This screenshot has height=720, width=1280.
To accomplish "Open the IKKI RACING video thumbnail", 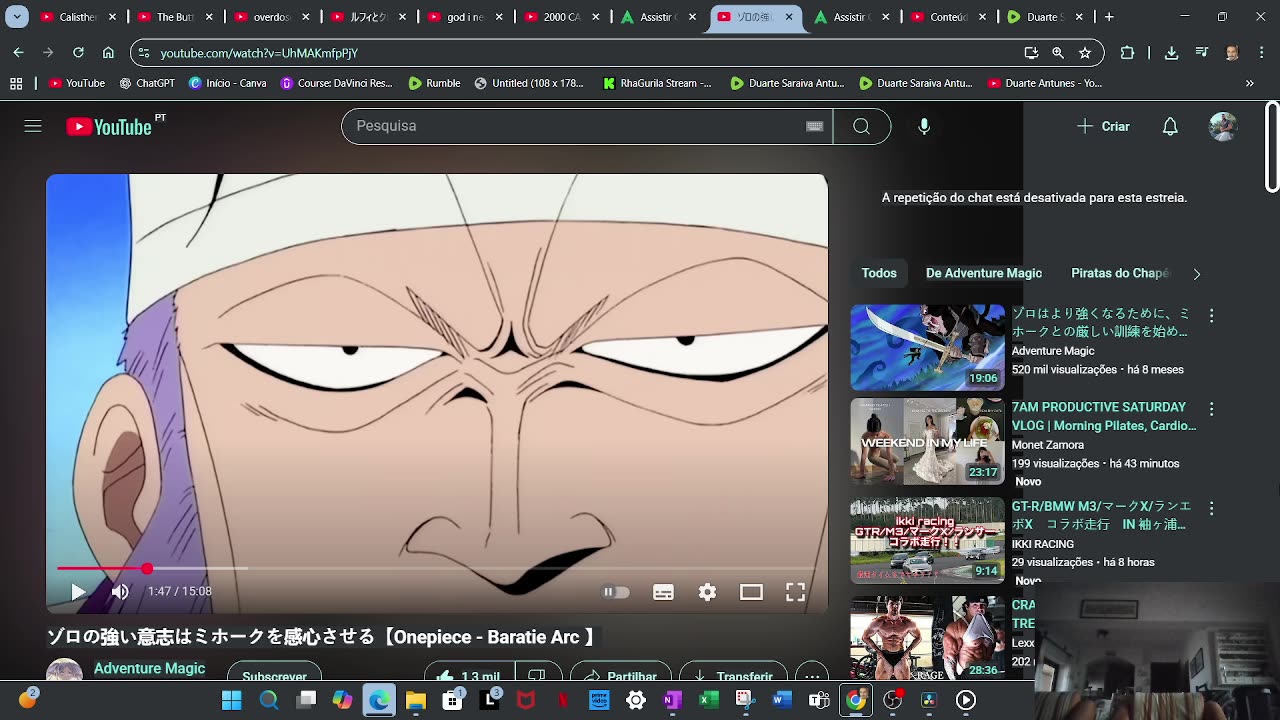I will tap(927, 540).
